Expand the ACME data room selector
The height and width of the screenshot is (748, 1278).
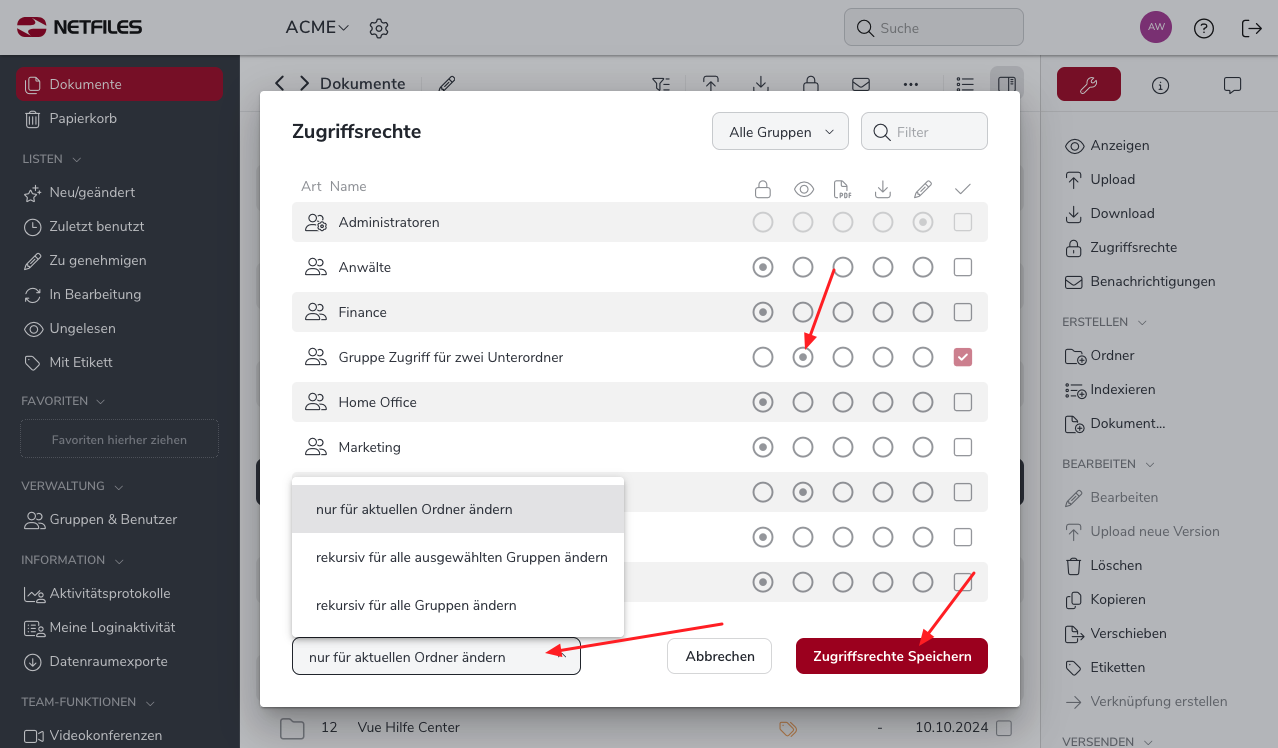click(x=317, y=28)
